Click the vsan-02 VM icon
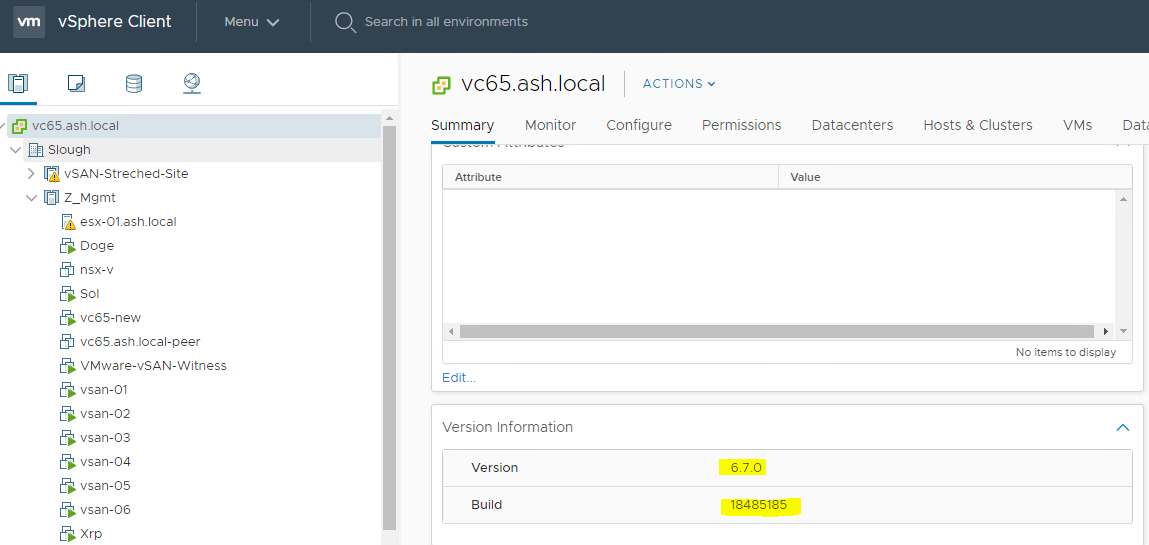 point(67,415)
